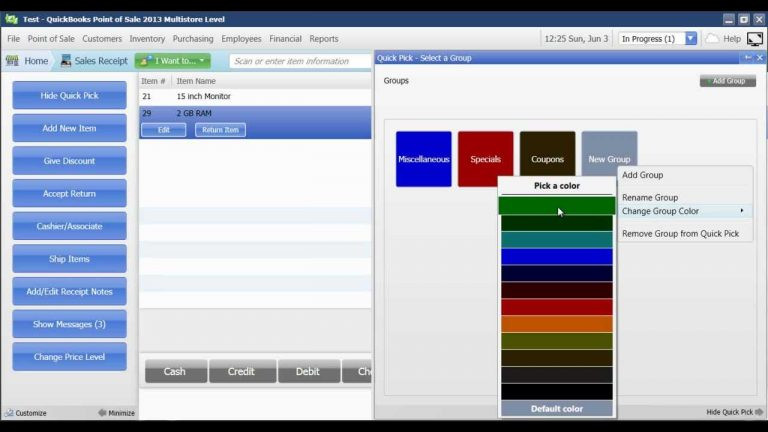
Task: Click Edit on the 2 GB RAM row
Action: point(164,130)
